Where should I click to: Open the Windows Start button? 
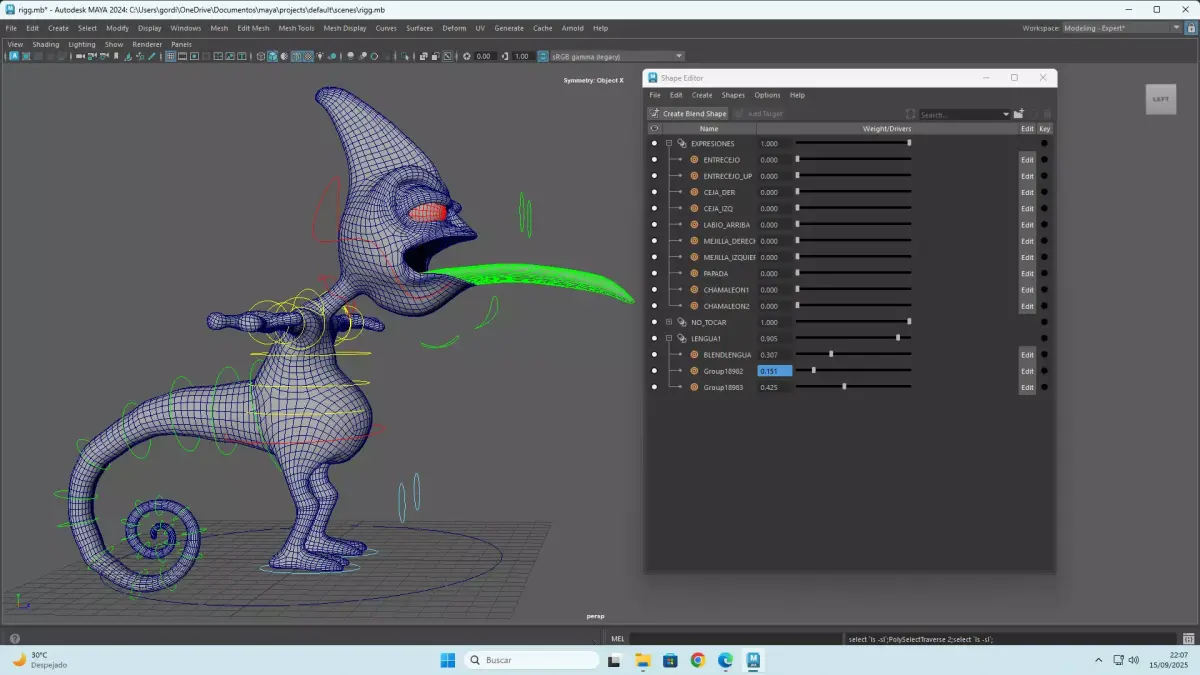tap(448, 660)
